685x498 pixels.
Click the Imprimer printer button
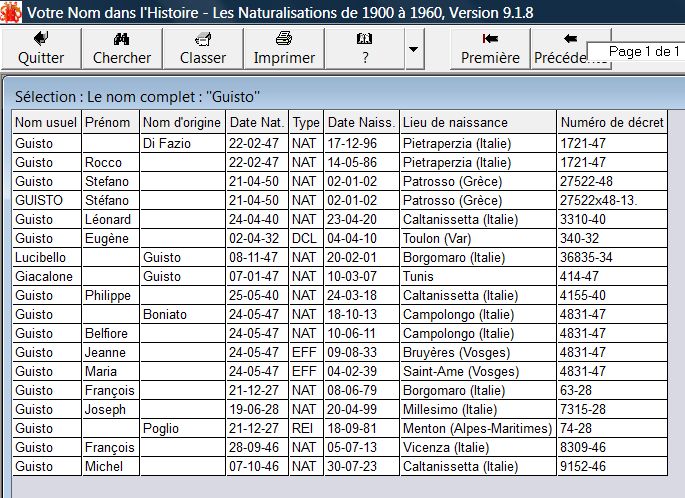tap(284, 48)
